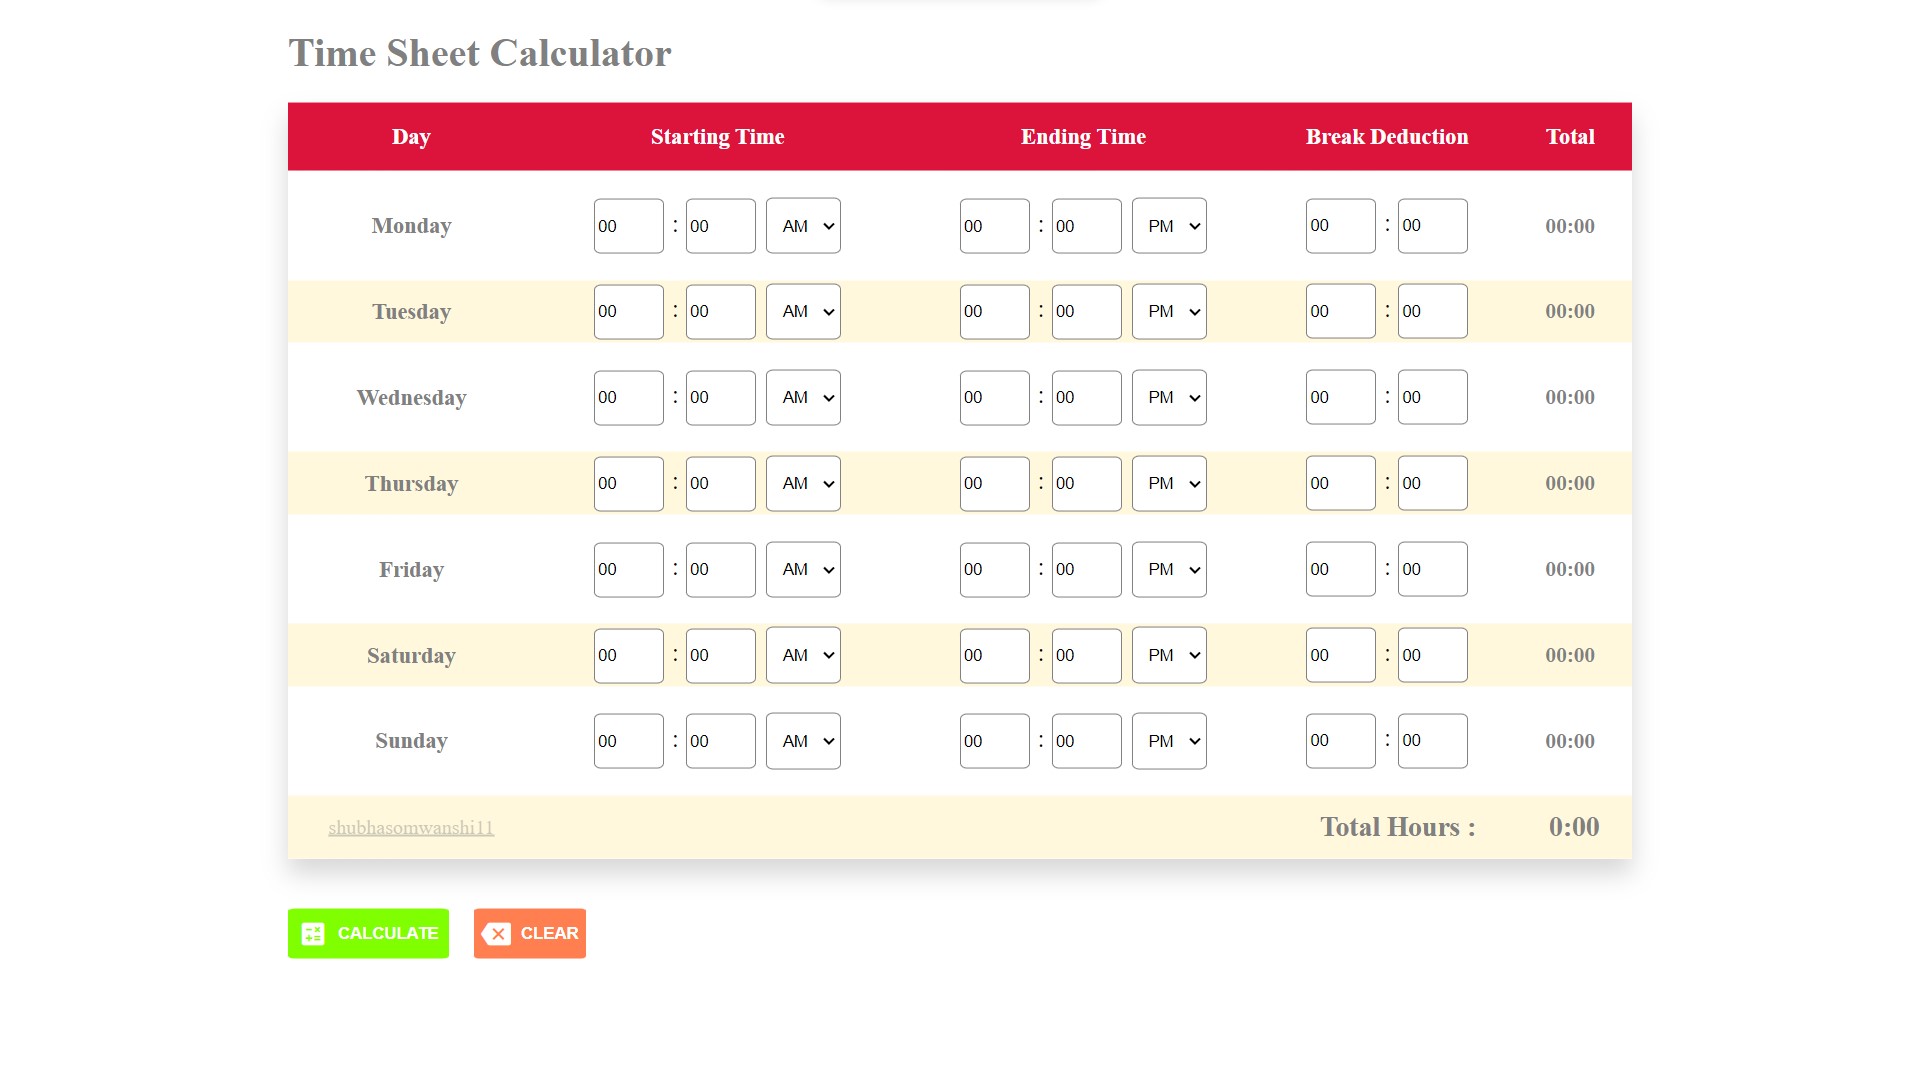1920x1070 pixels.
Task: Focus Monday starting minutes field
Action: tap(721, 226)
